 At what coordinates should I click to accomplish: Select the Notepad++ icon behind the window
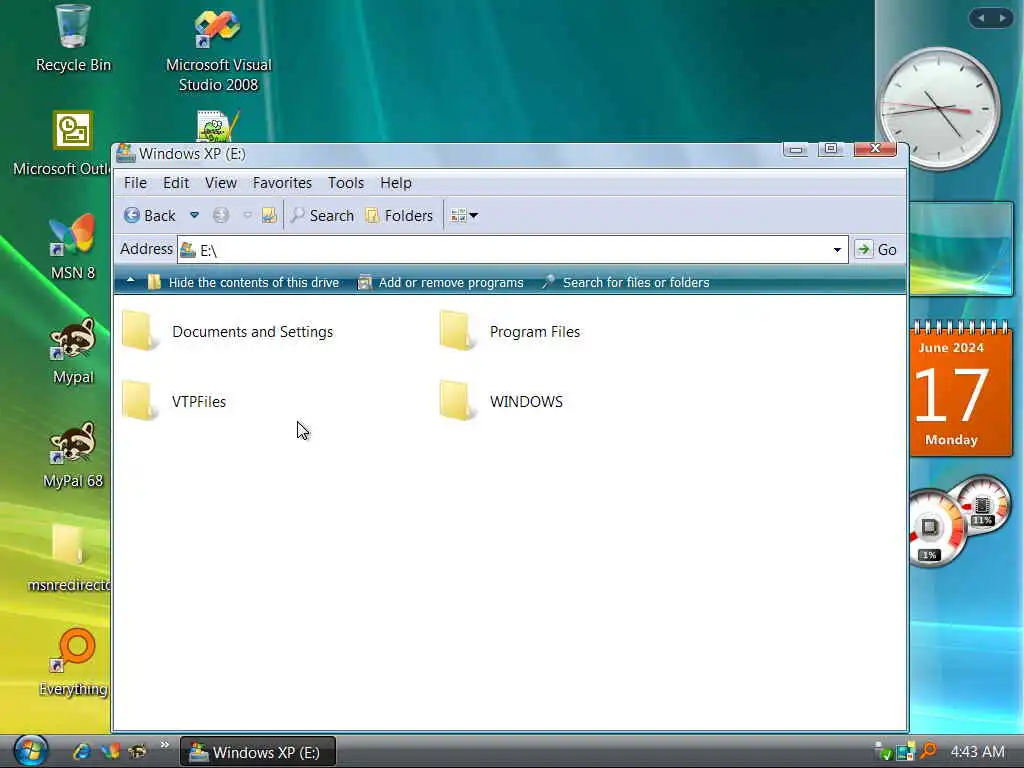pyautogui.click(x=216, y=125)
